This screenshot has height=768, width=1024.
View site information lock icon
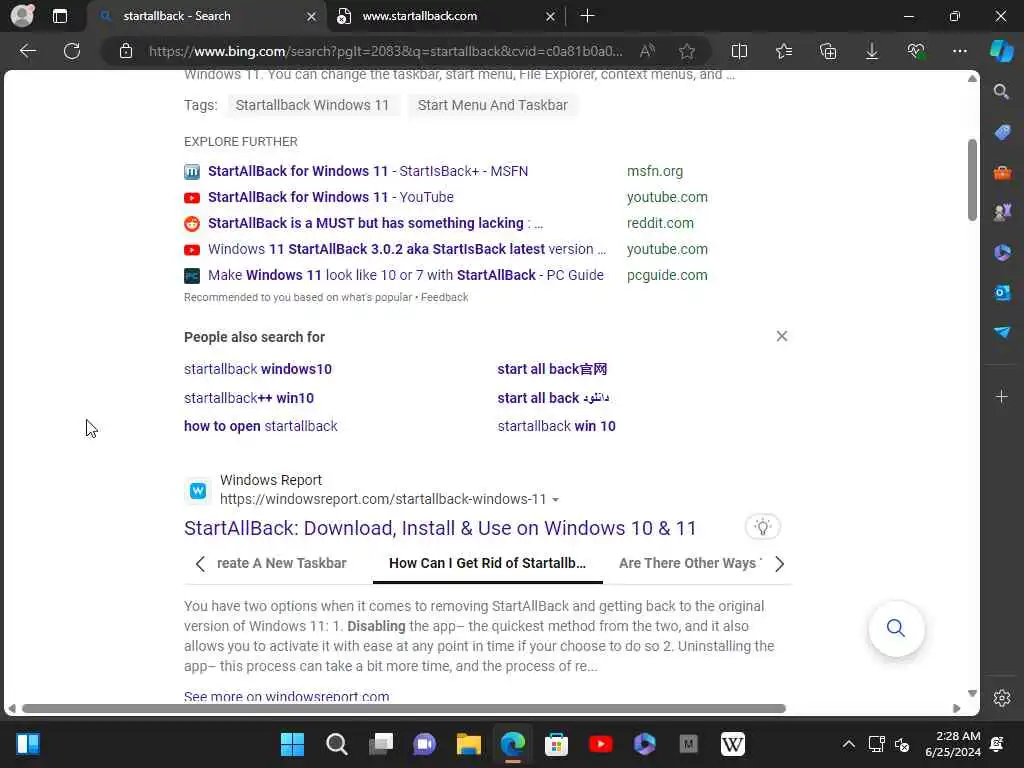click(x=126, y=51)
